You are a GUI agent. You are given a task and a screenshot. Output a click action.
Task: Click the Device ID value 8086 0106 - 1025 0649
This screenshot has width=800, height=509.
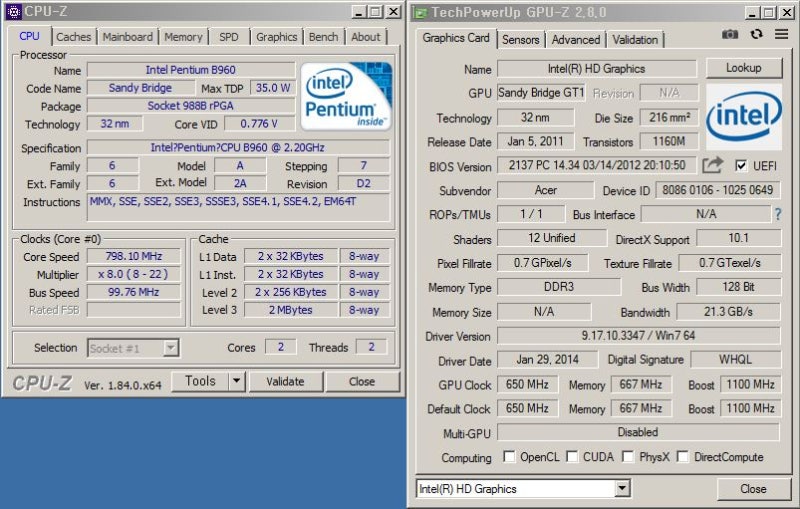click(717, 190)
